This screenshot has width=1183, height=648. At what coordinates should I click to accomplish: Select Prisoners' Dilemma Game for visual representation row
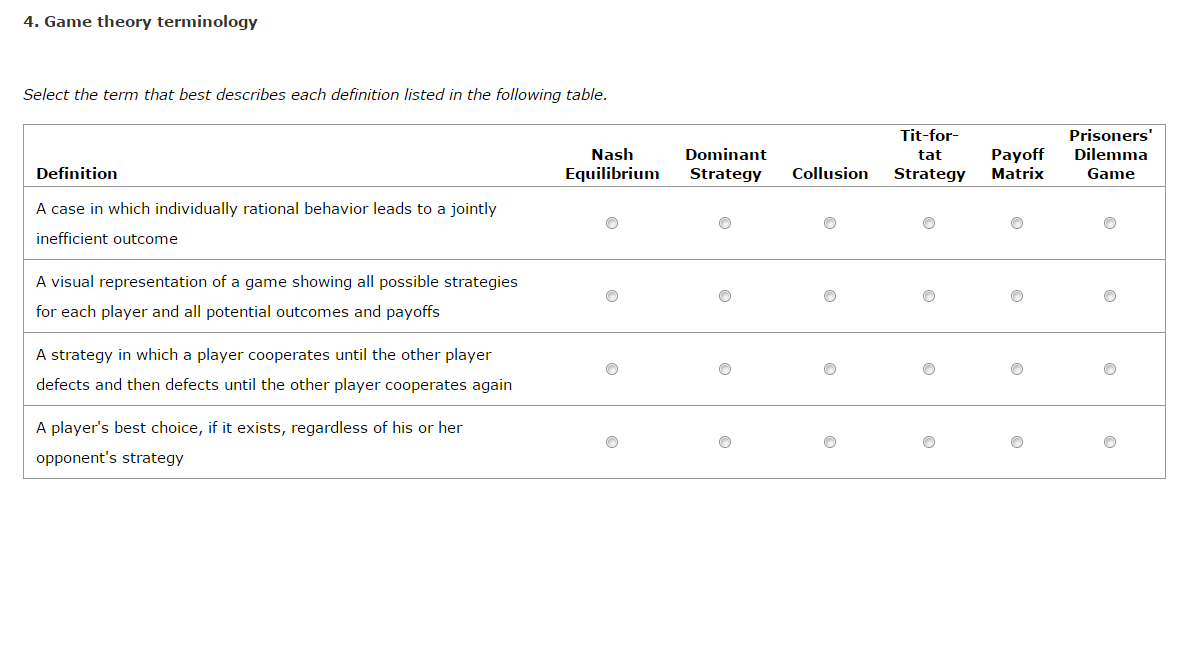pyautogui.click(x=1109, y=296)
